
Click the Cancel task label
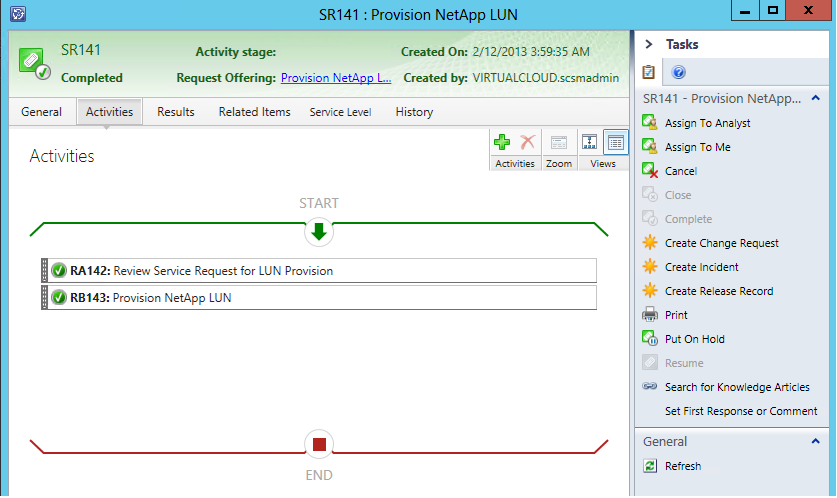(681, 171)
